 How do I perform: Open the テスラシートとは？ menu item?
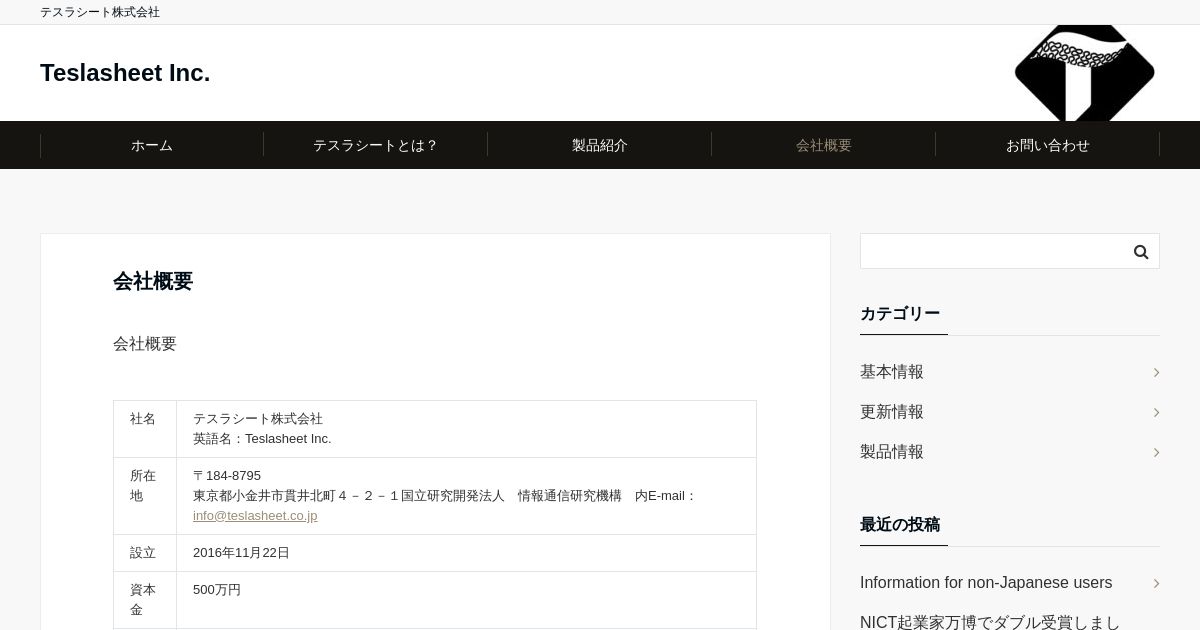pos(376,145)
